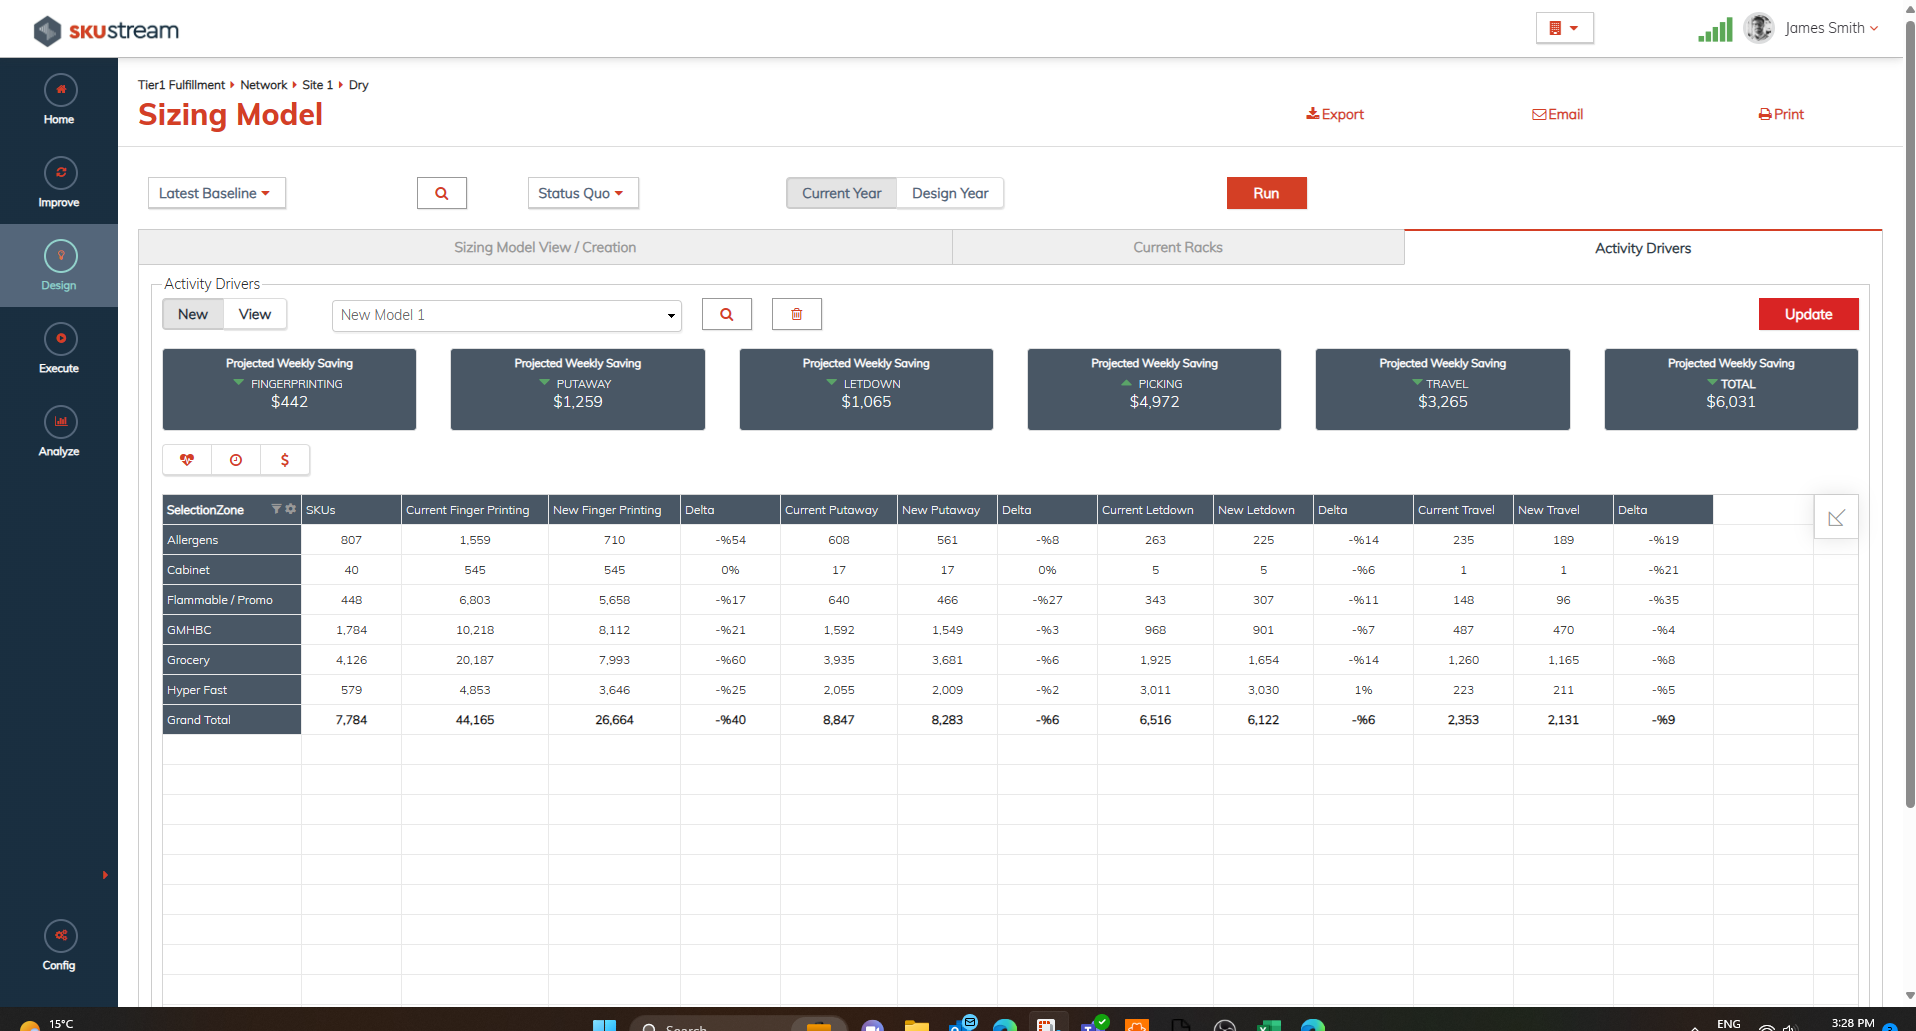The height and width of the screenshot is (1031, 1916).
Task: Sort by the SKUs column header
Action: click(x=351, y=510)
